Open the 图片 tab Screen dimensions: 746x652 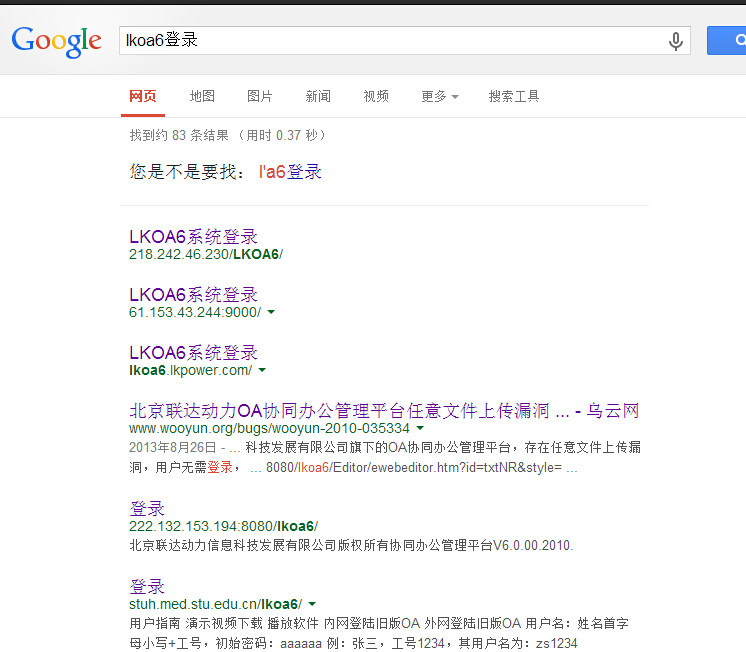point(260,97)
